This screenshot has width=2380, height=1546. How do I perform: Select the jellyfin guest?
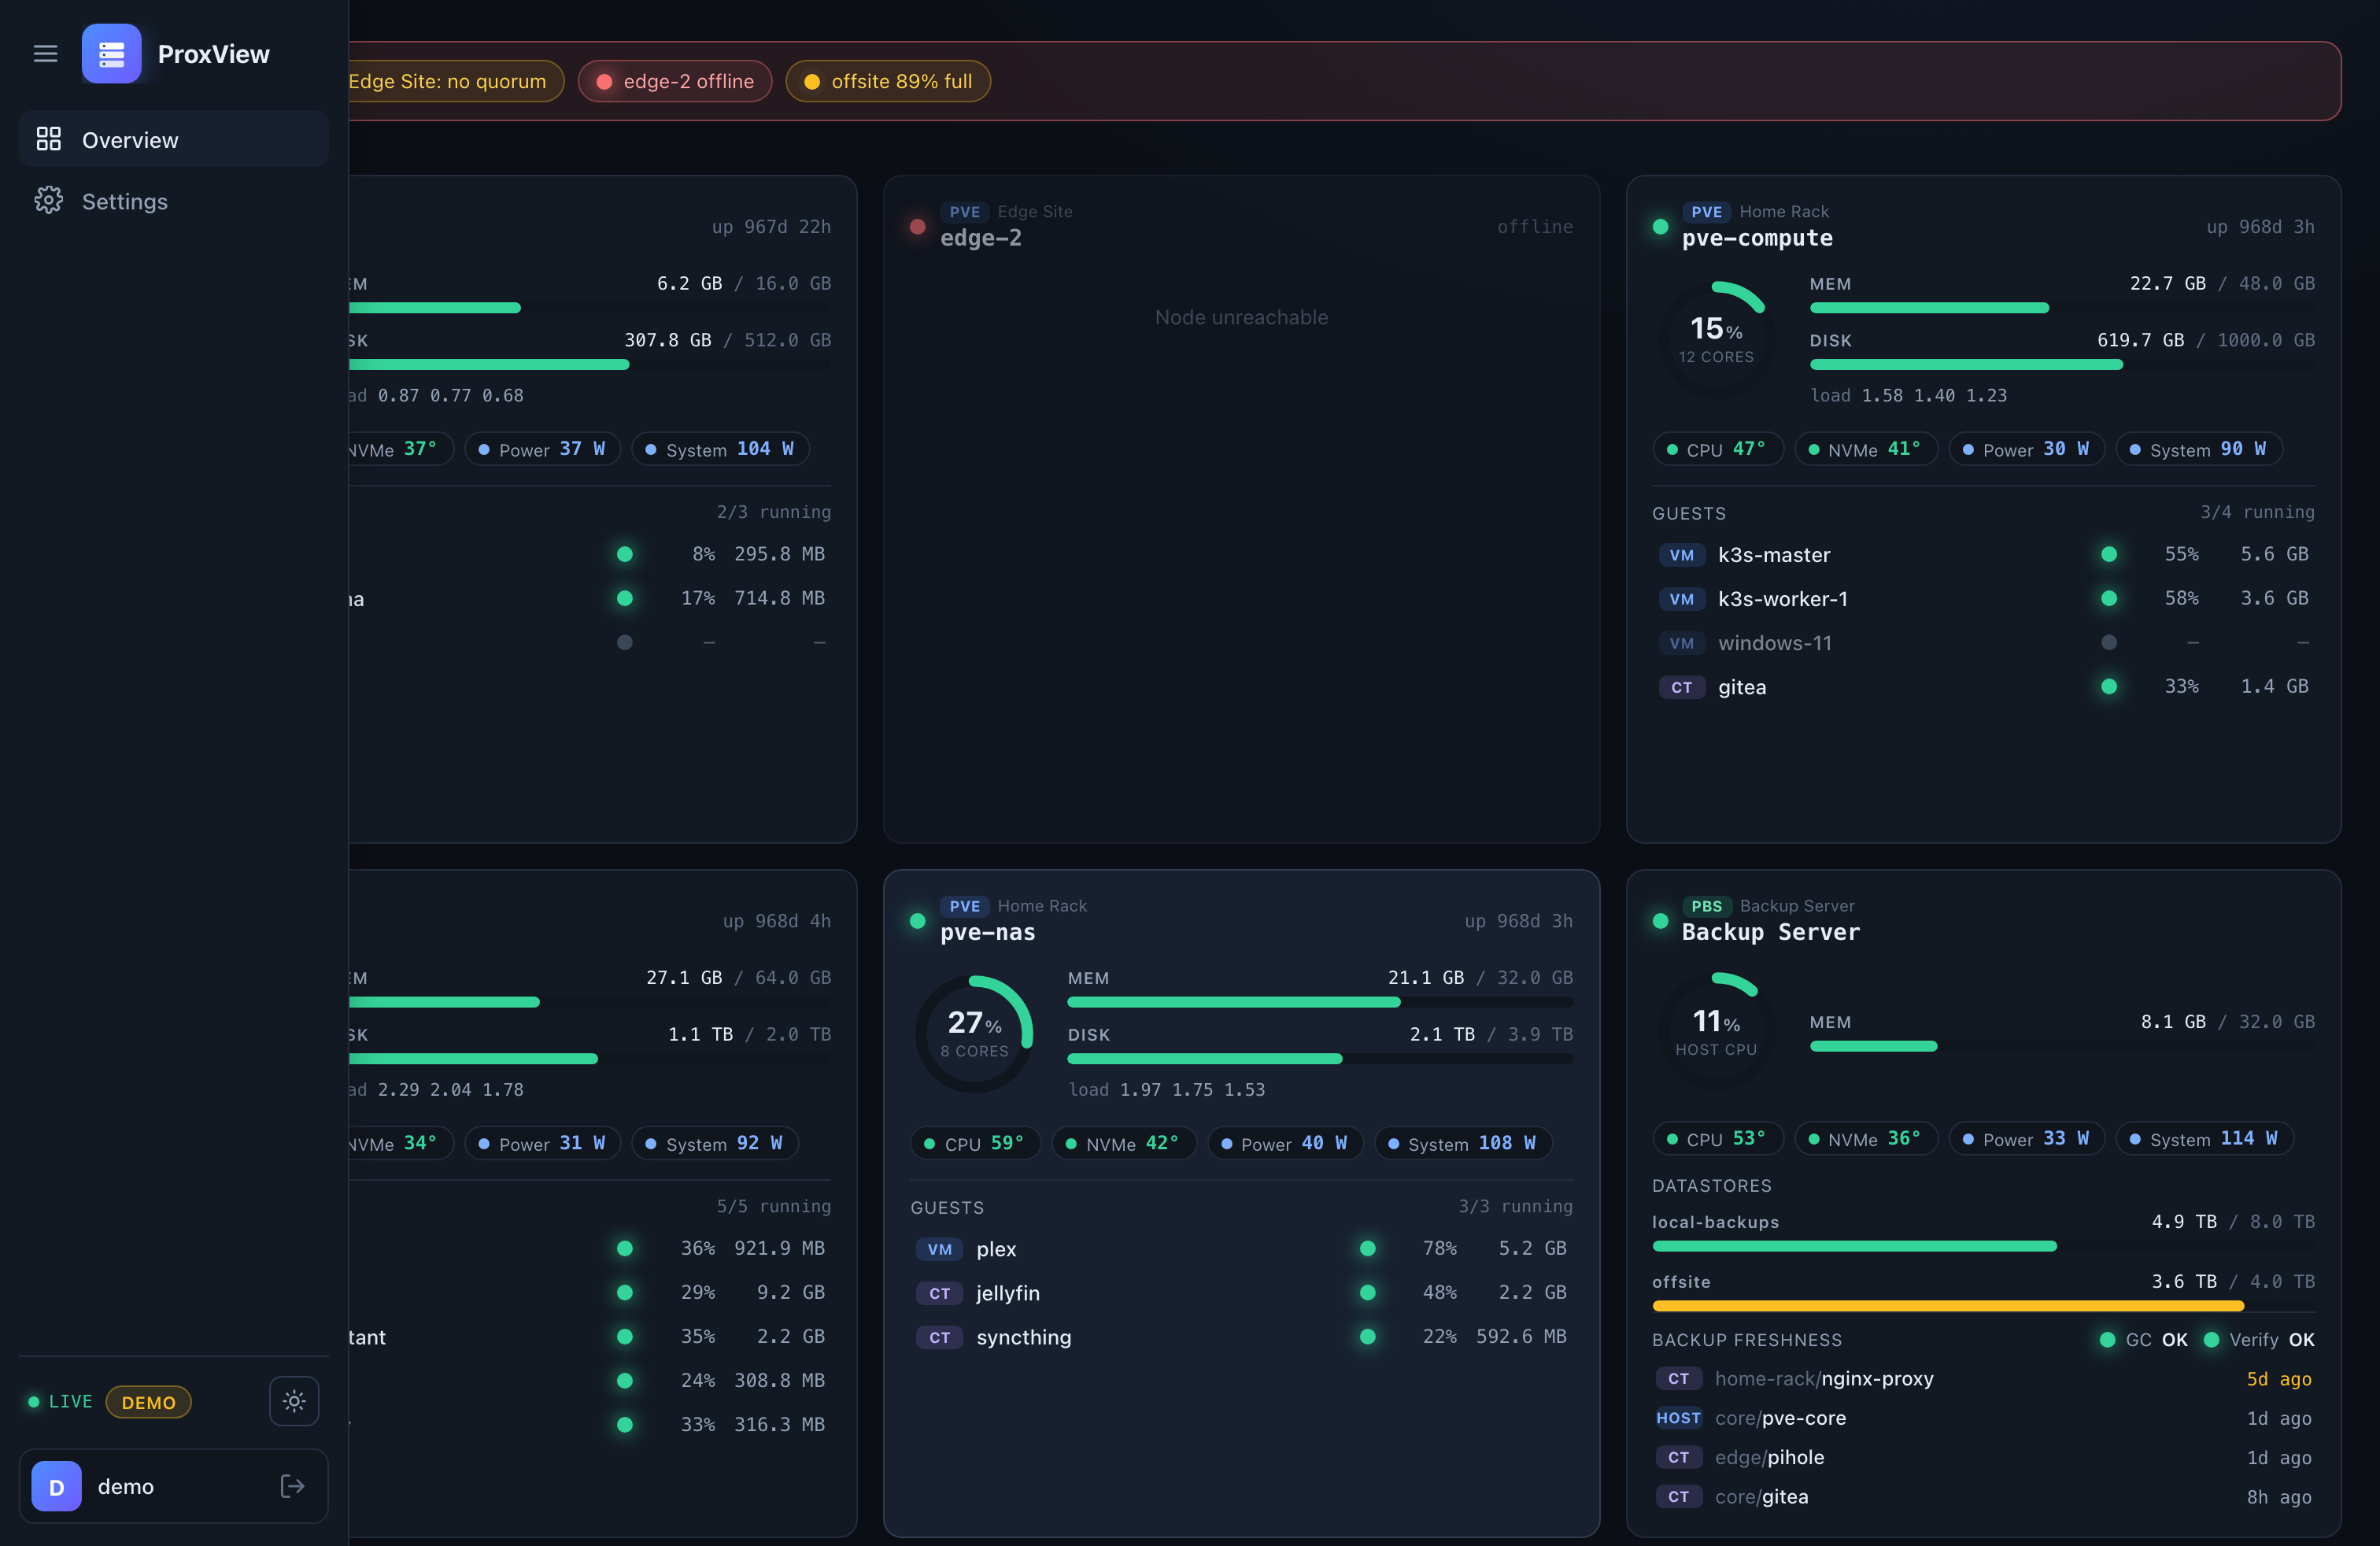1241,1293
